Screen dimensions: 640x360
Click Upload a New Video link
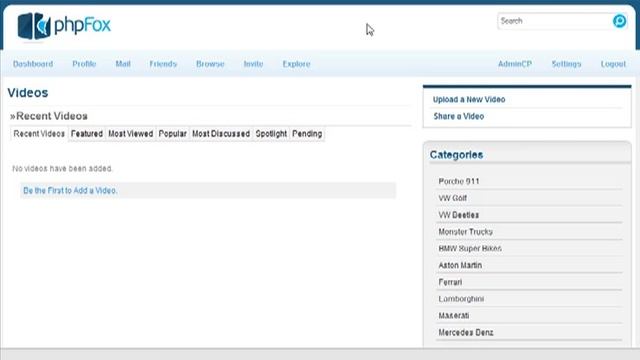pos(469,100)
